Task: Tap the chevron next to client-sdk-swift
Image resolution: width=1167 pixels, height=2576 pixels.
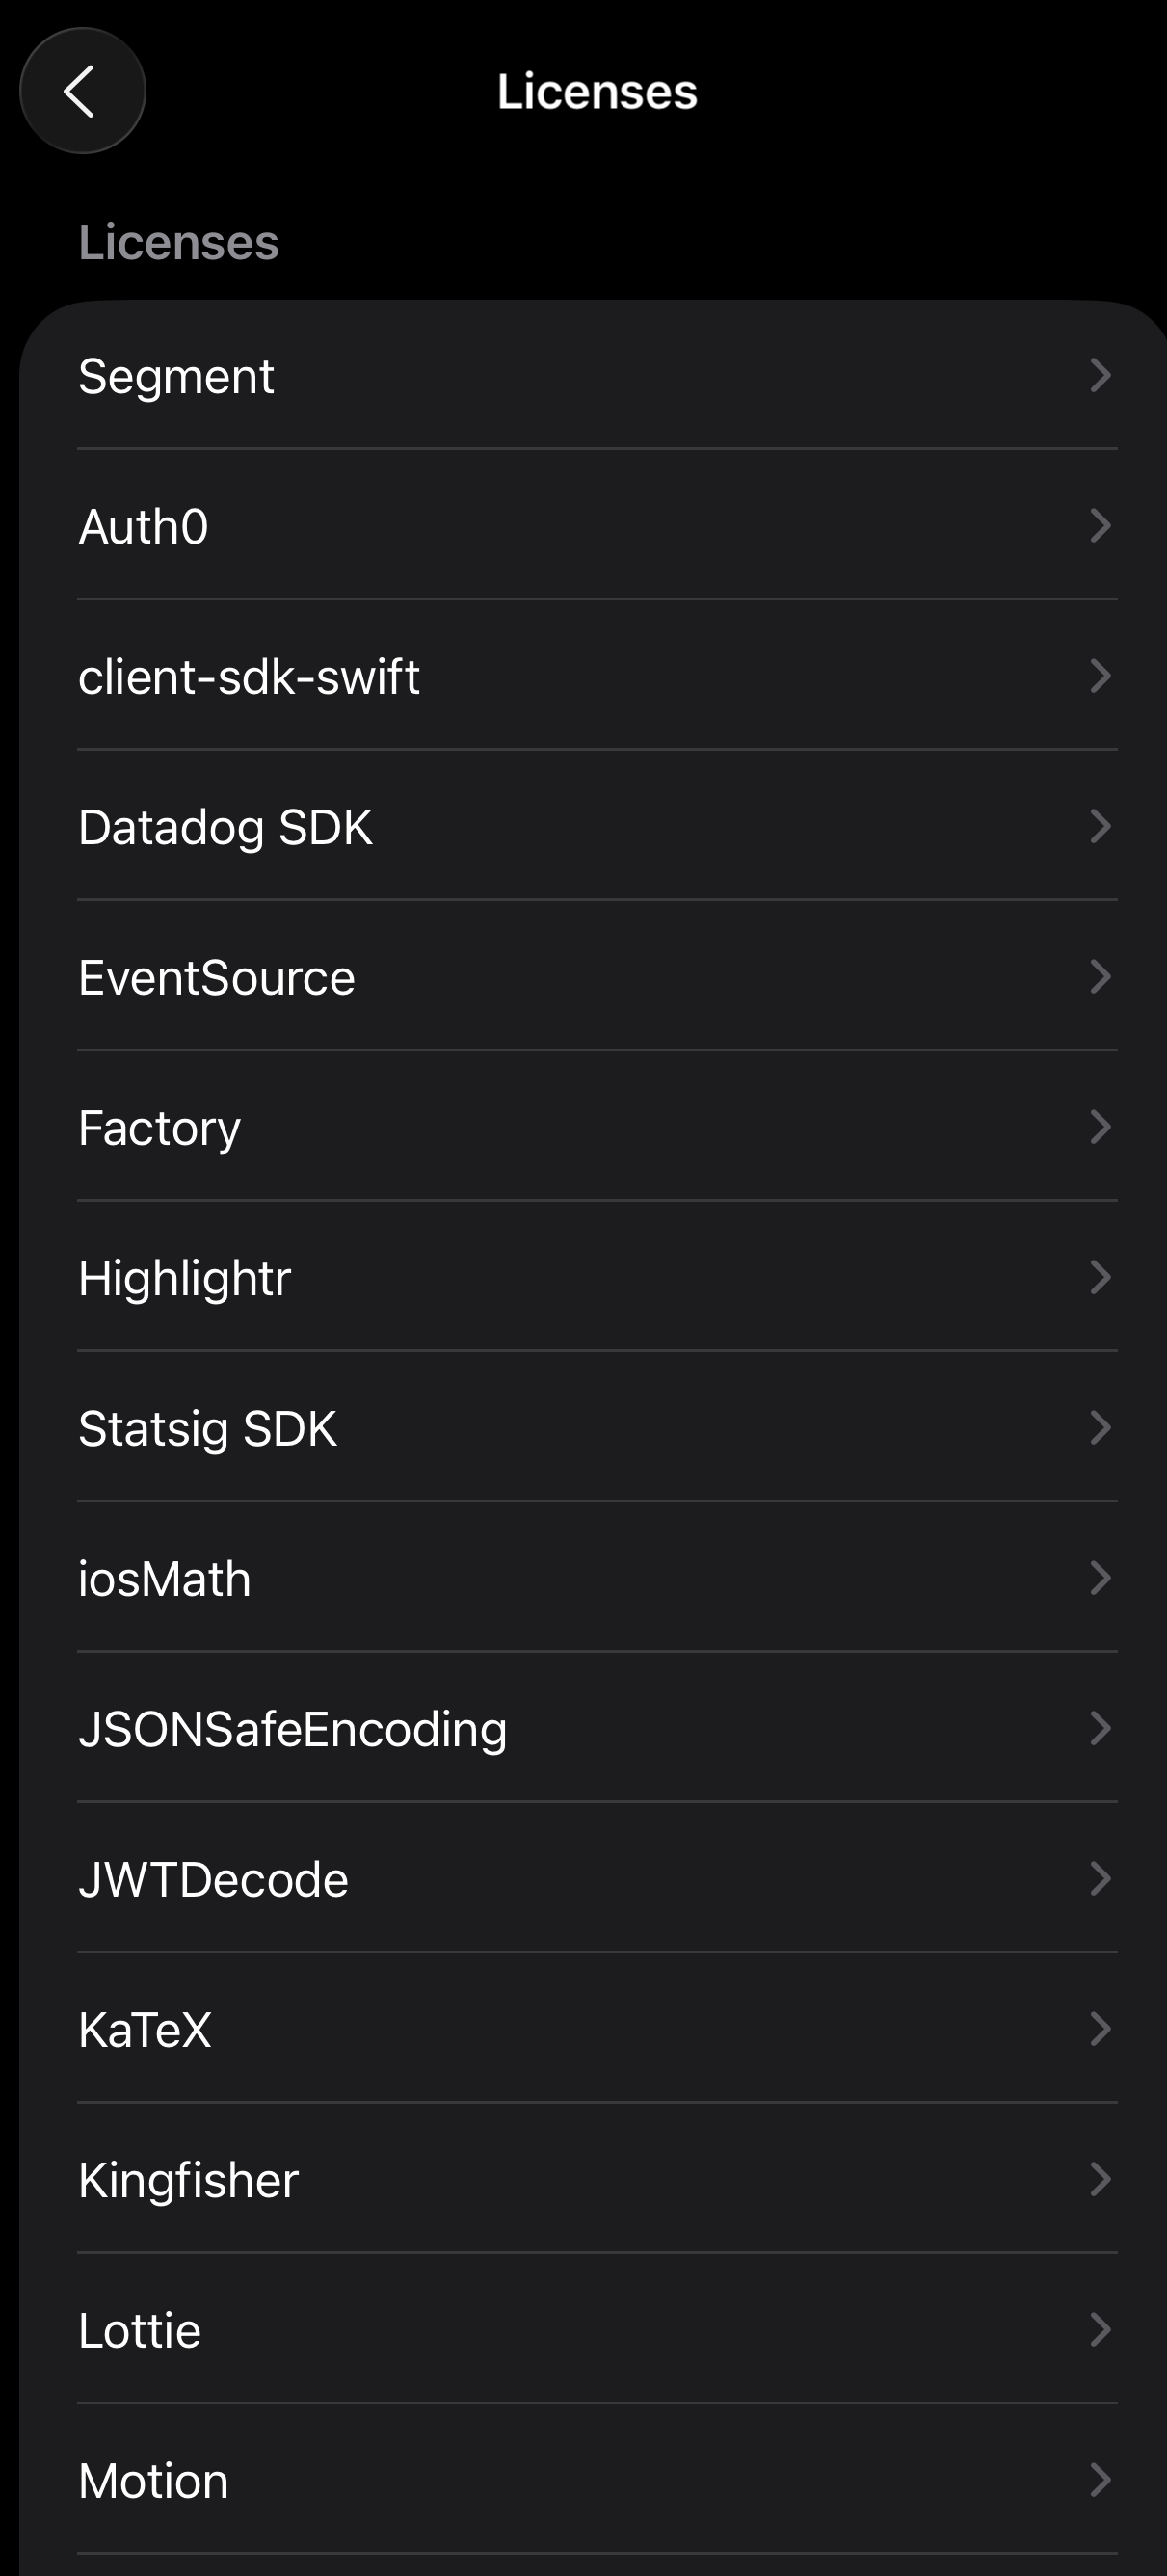Action: pyautogui.click(x=1099, y=676)
